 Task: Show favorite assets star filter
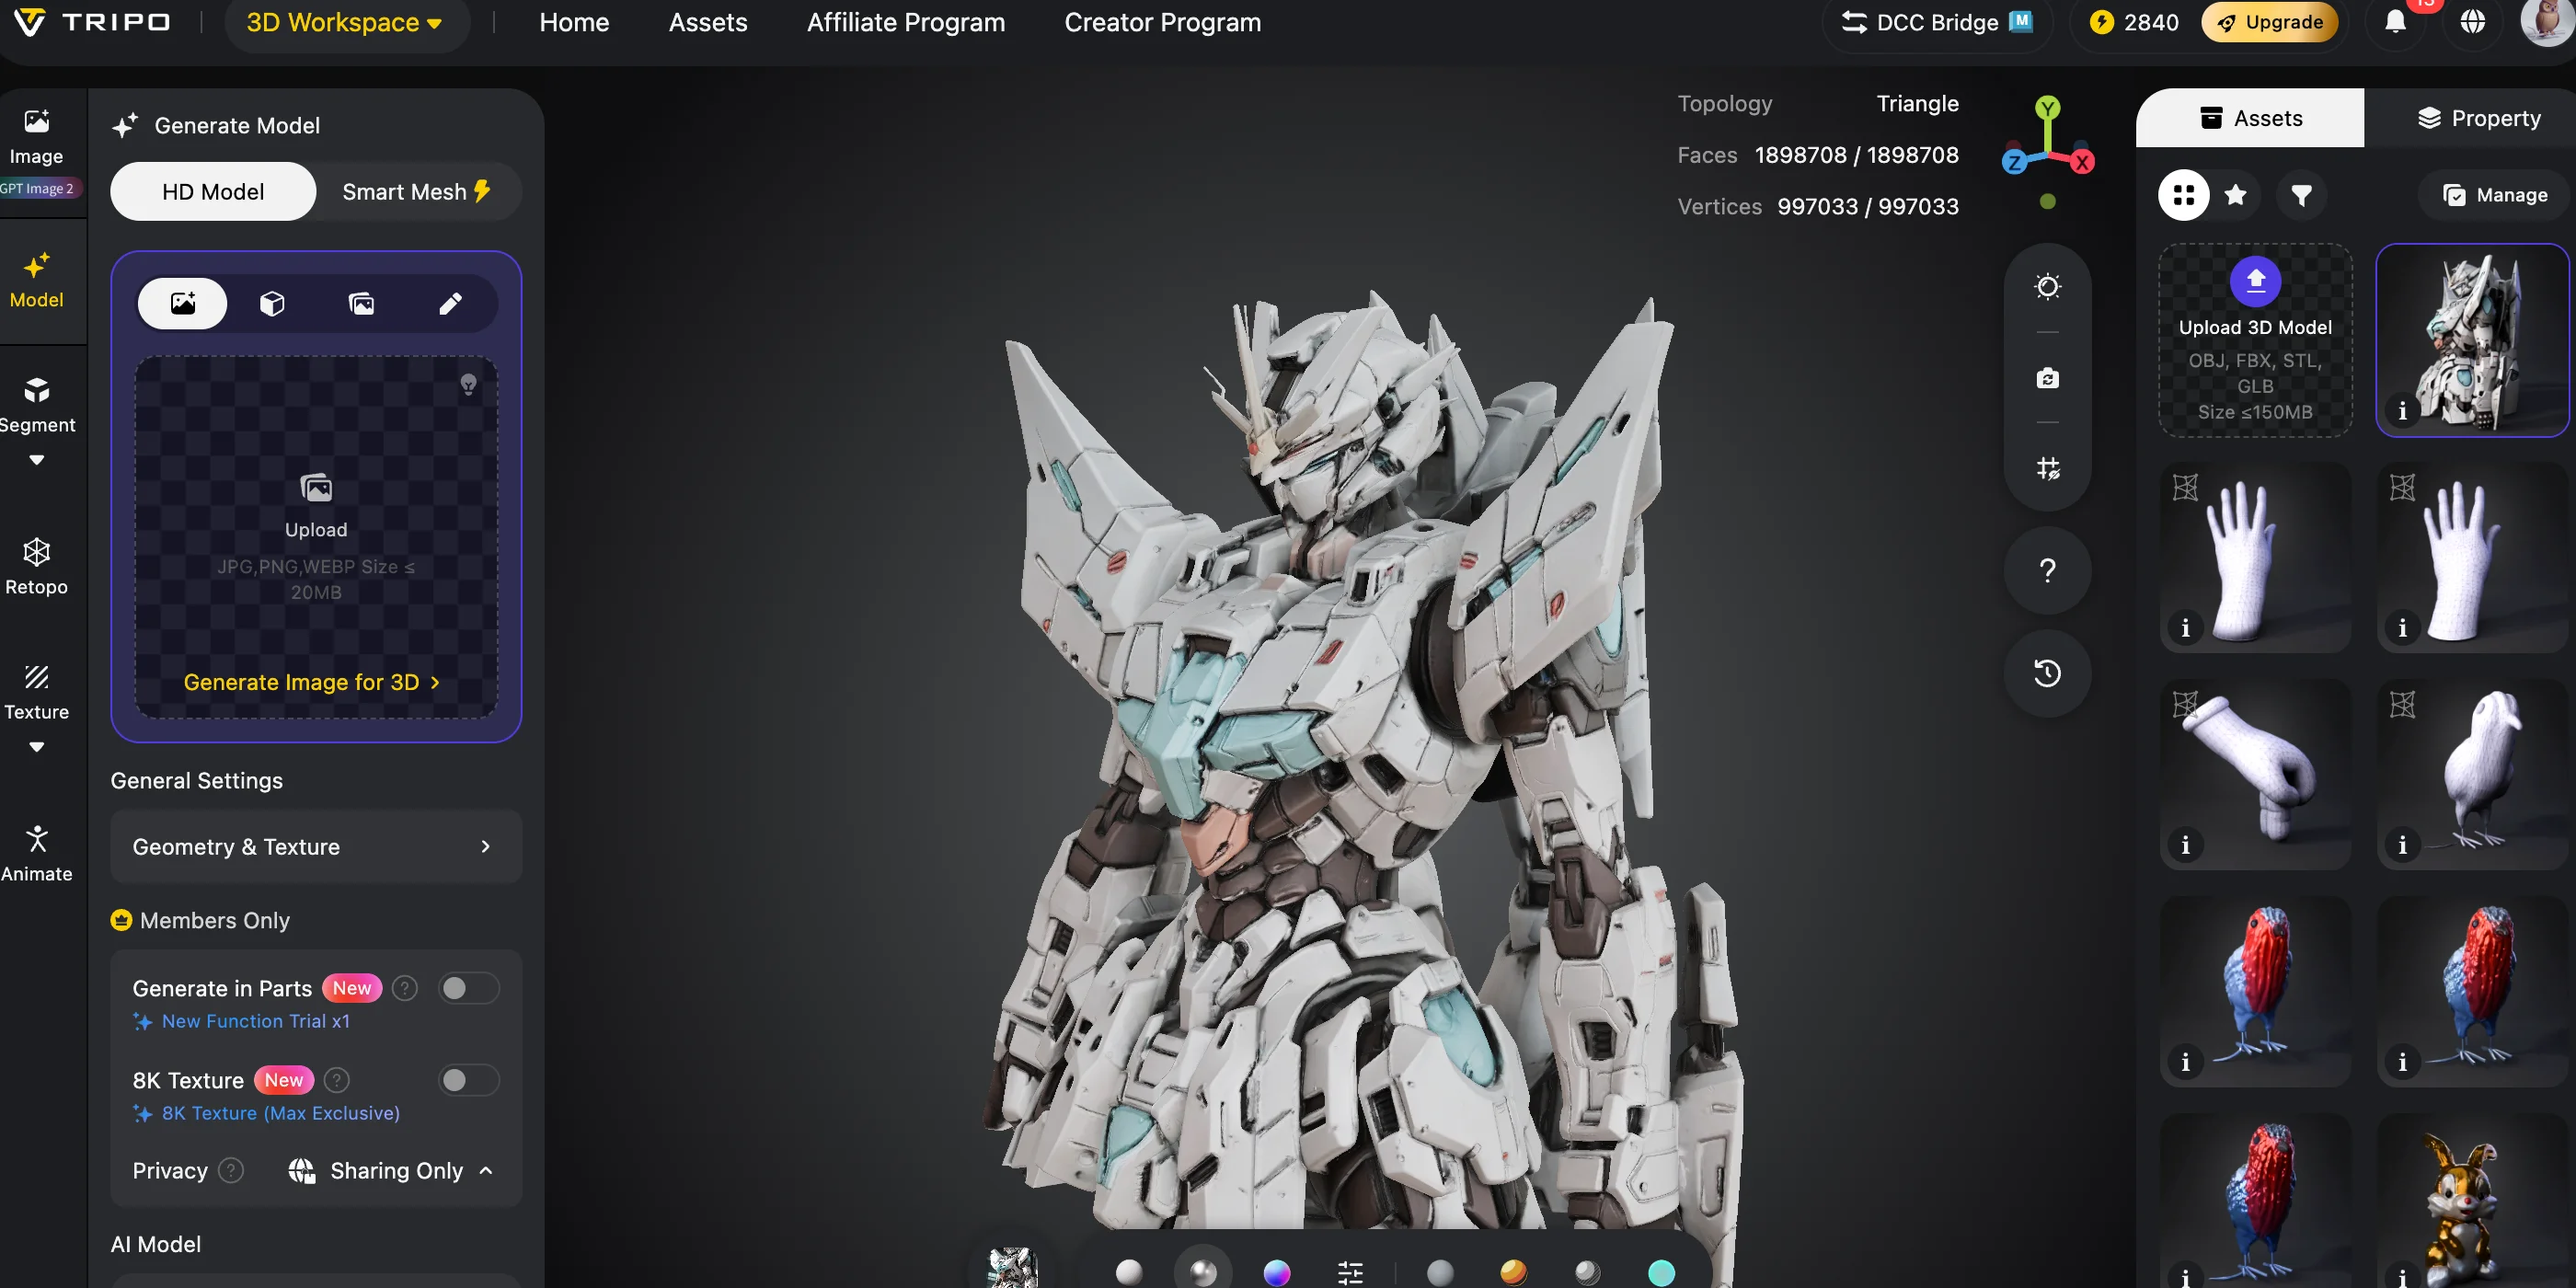[x=2236, y=195]
